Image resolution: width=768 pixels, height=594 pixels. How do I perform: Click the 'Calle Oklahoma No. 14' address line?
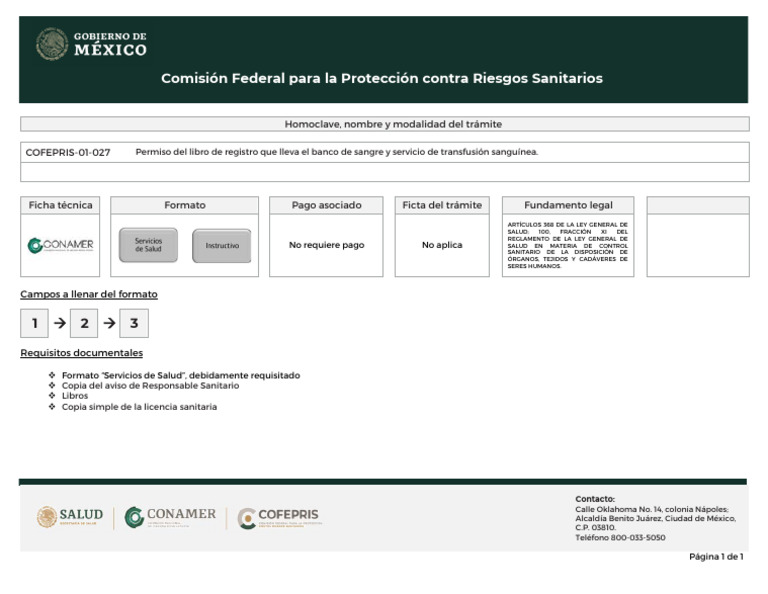(x=652, y=509)
